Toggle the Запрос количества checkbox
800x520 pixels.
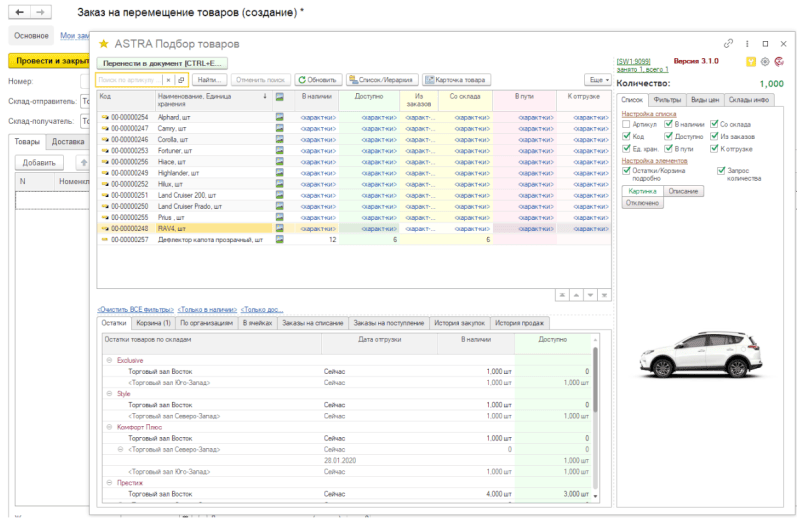tap(721, 171)
